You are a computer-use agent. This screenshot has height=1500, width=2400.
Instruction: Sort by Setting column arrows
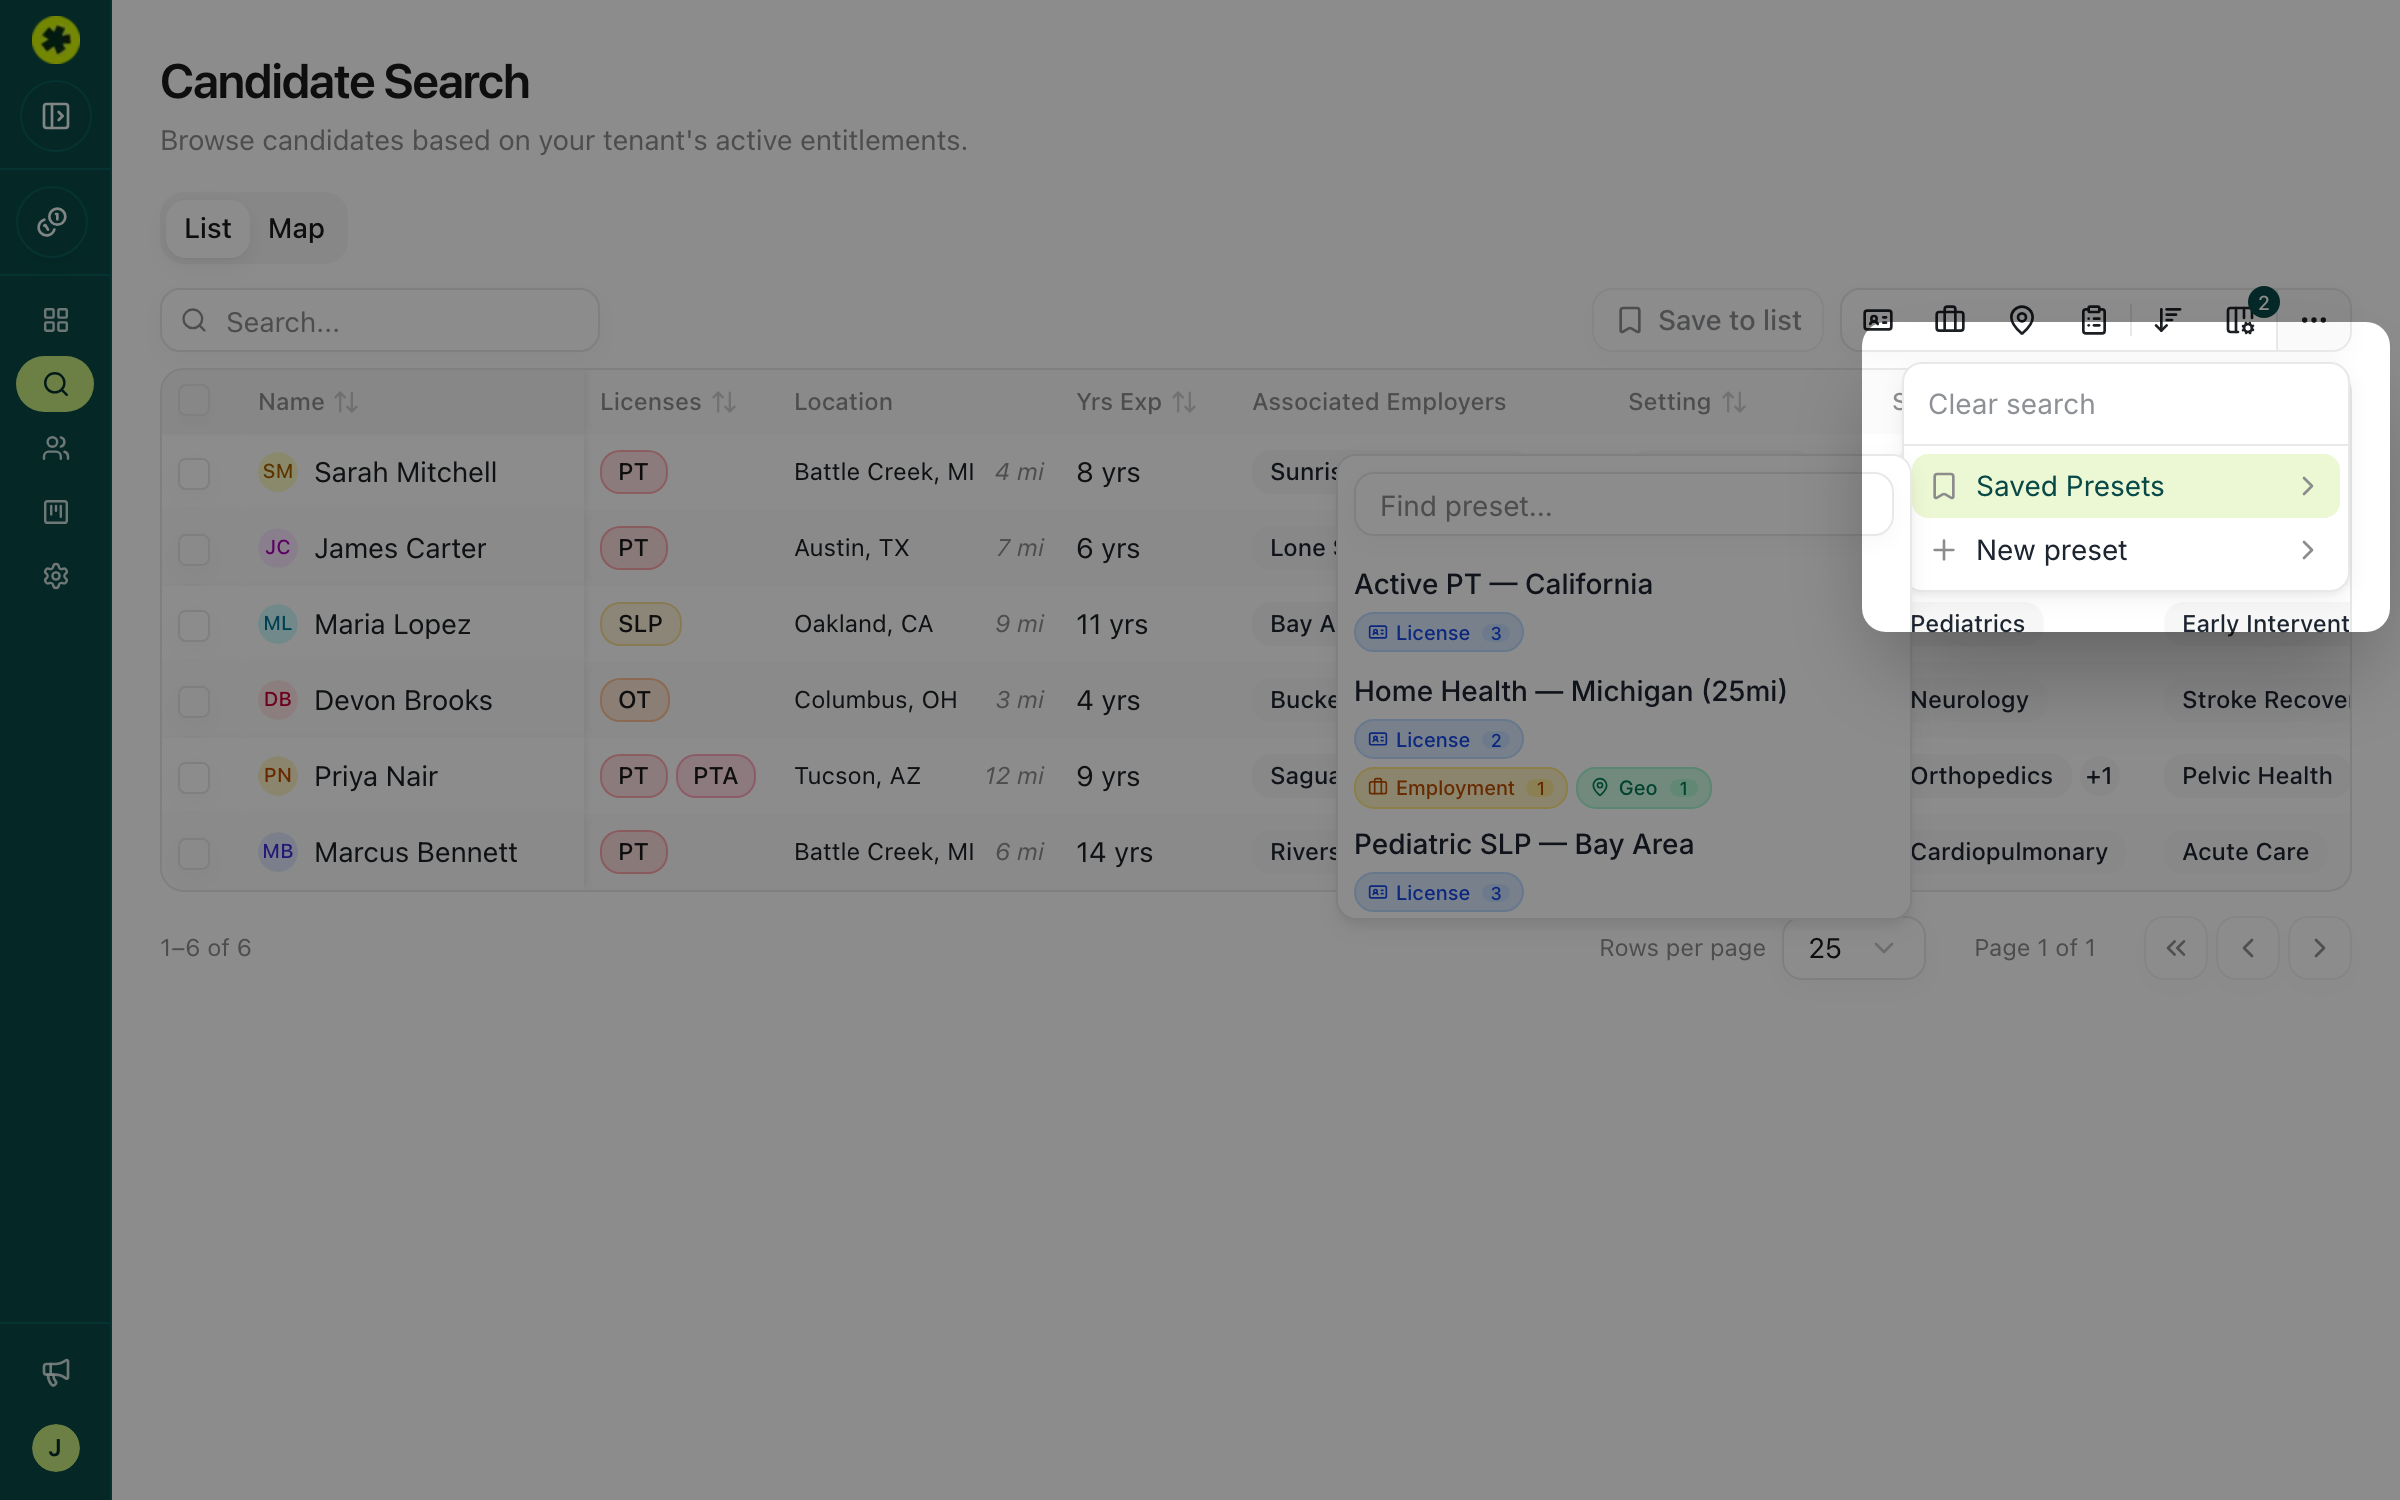(1734, 402)
